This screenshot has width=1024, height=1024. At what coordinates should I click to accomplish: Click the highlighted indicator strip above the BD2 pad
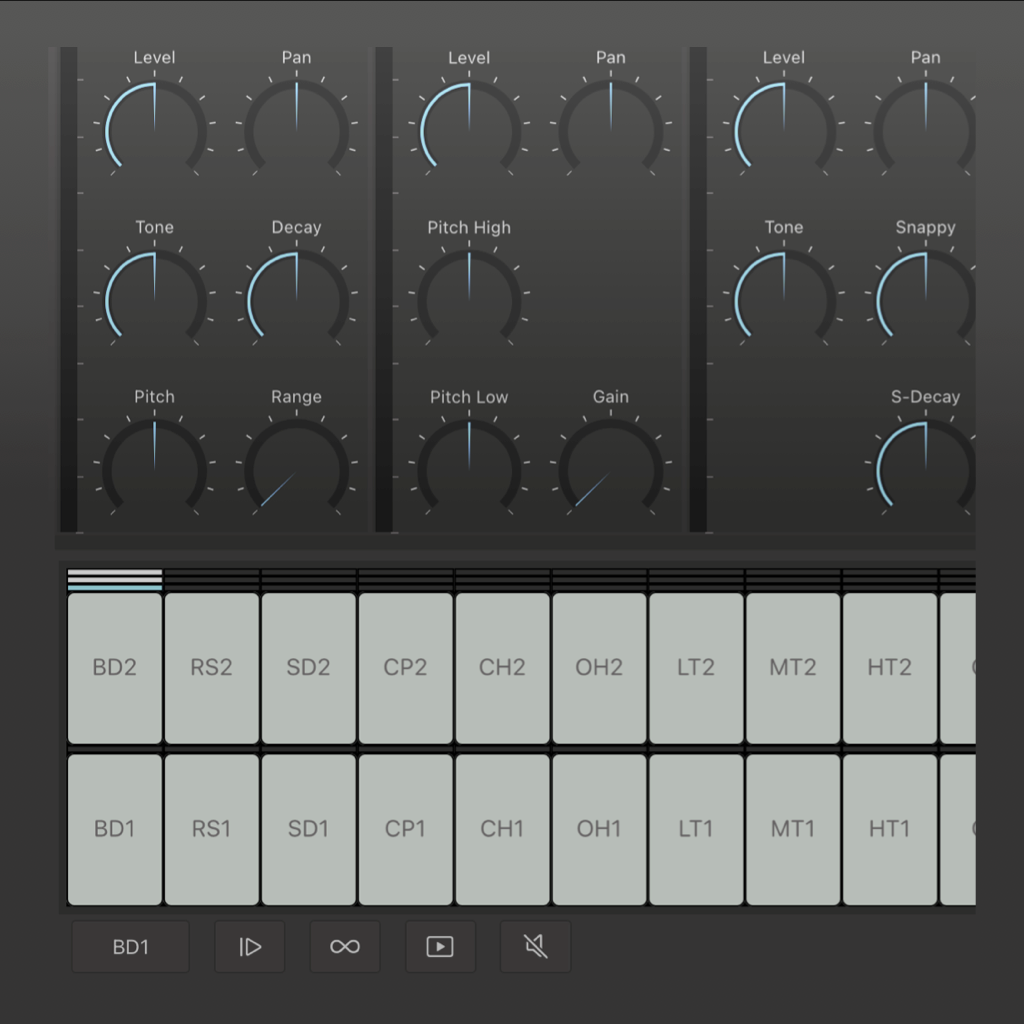pyautogui.click(x=115, y=580)
